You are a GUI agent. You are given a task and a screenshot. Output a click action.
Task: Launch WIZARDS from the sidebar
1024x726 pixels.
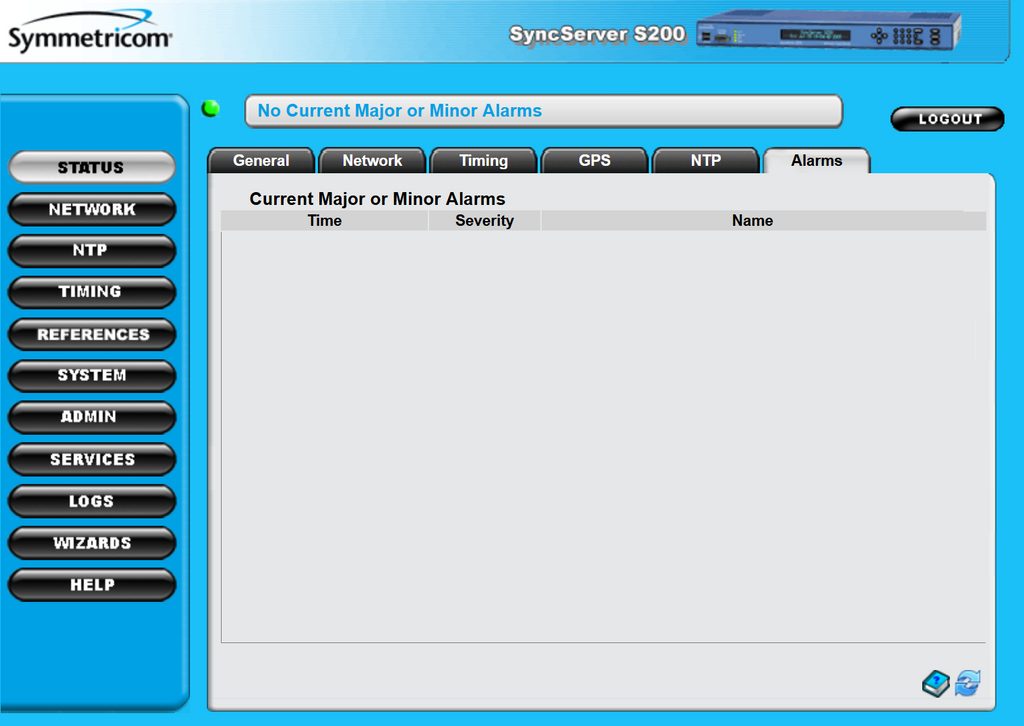(x=91, y=543)
